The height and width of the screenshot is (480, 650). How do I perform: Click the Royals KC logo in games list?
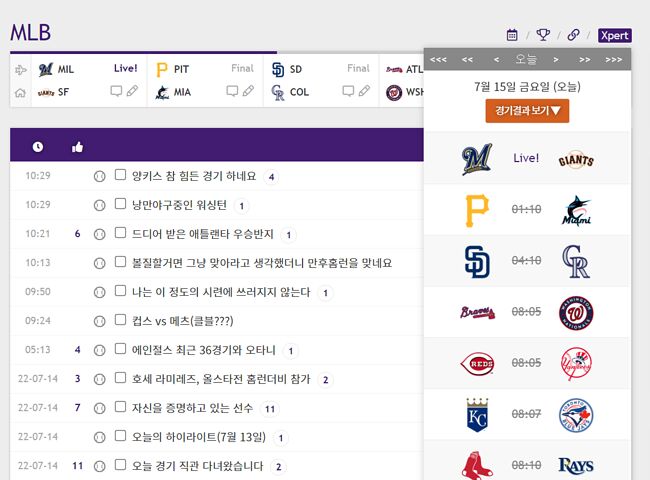click(477, 415)
